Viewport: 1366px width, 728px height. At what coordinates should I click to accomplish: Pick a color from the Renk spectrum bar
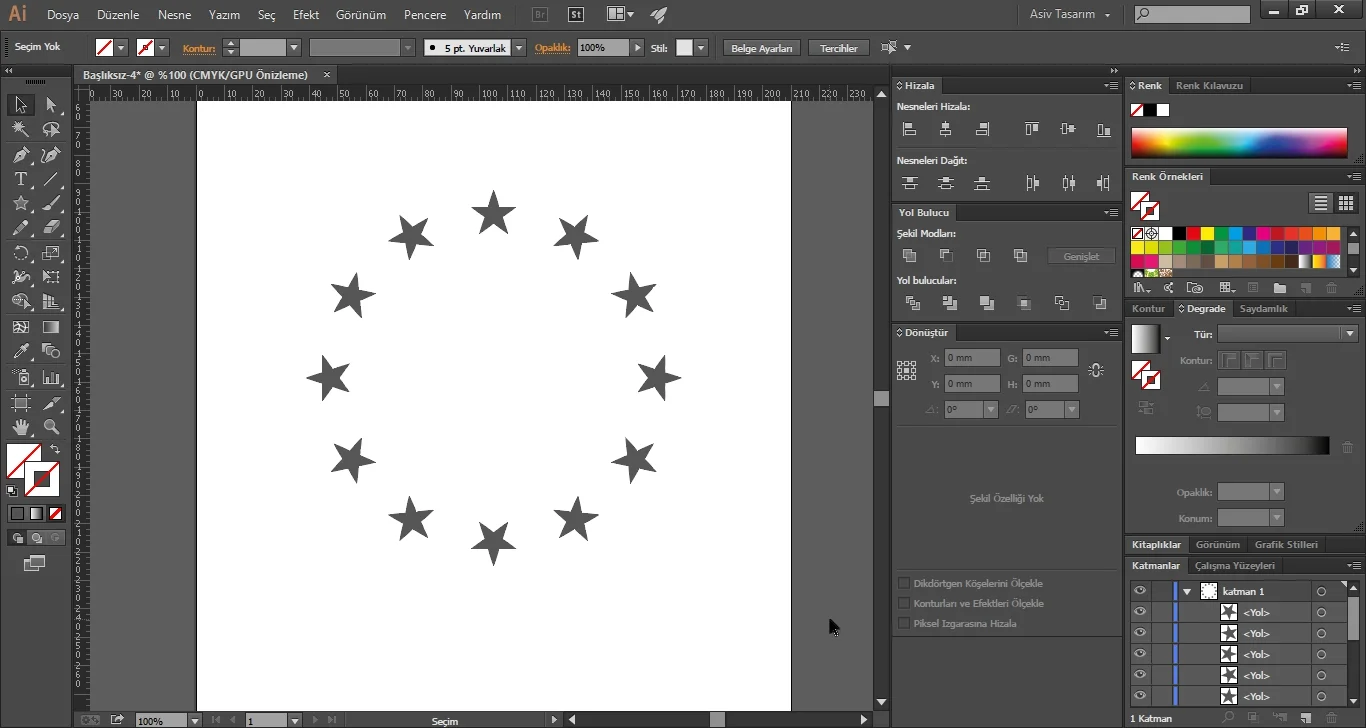point(1239,143)
